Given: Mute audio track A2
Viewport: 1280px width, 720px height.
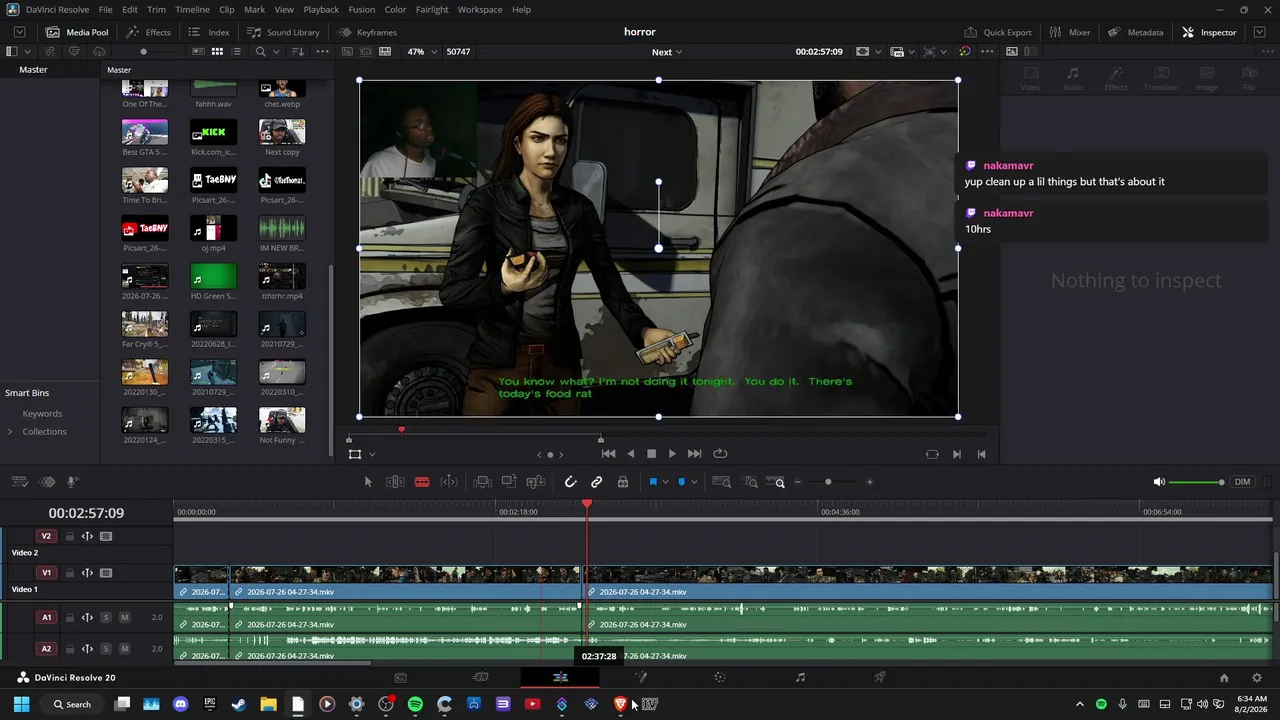Looking at the screenshot, I should coord(124,649).
